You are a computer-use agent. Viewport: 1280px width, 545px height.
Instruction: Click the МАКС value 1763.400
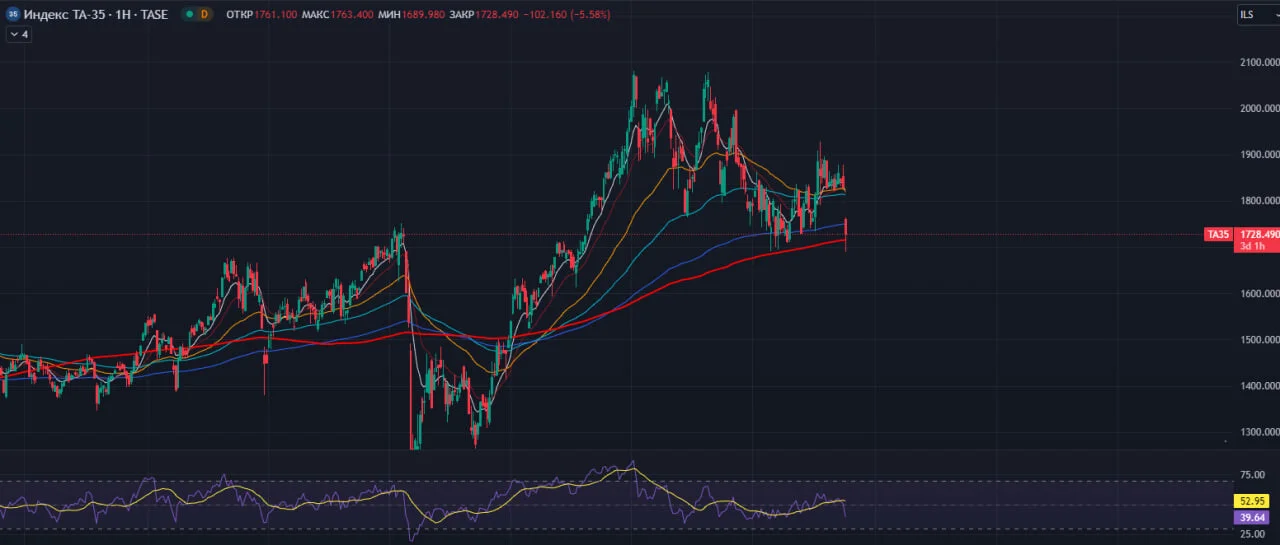(x=353, y=15)
